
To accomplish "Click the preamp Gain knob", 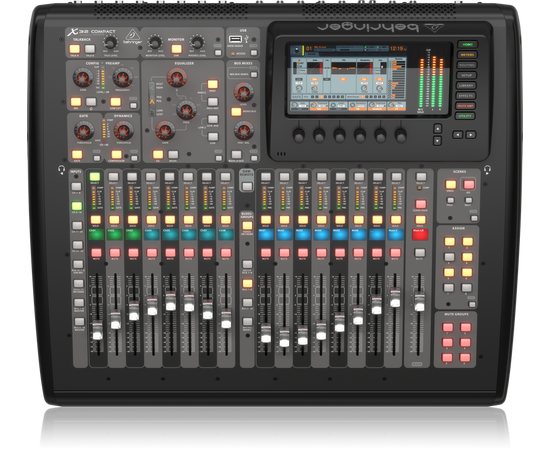I will coord(83,78).
